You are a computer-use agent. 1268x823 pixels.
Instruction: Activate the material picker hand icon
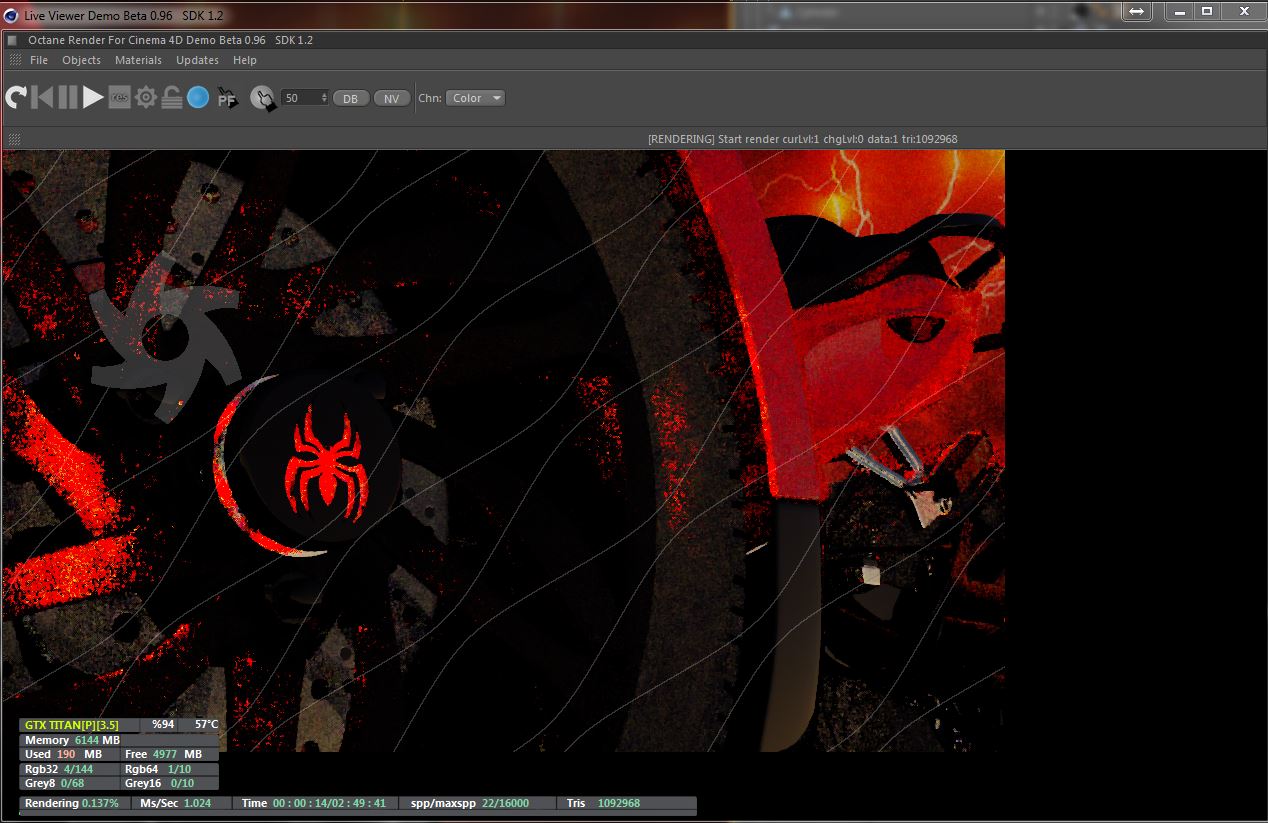point(262,98)
